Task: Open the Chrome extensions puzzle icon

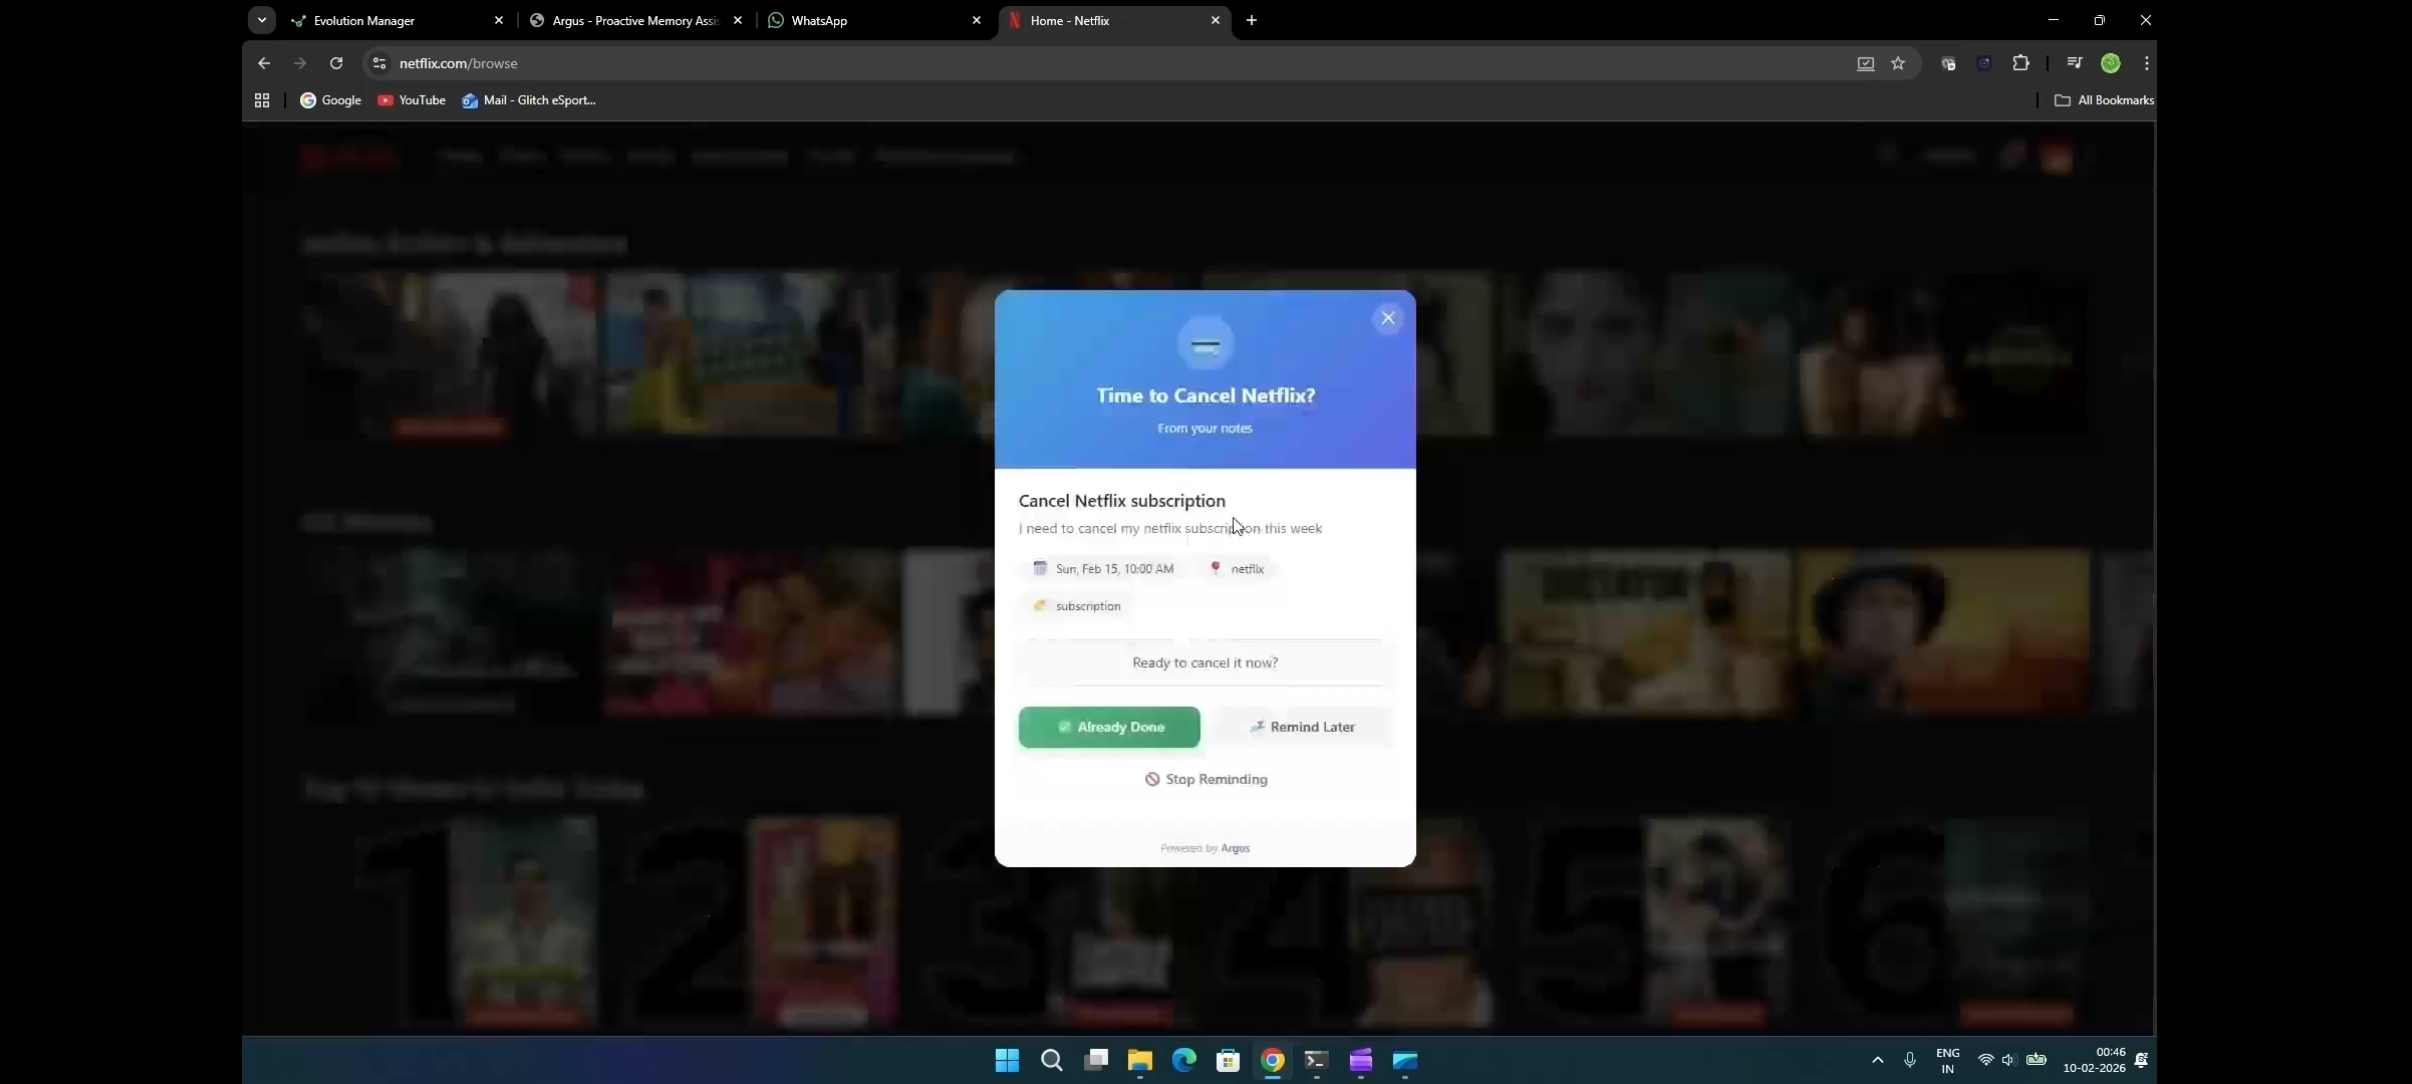Action: pyautogui.click(x=2020, y=63)
